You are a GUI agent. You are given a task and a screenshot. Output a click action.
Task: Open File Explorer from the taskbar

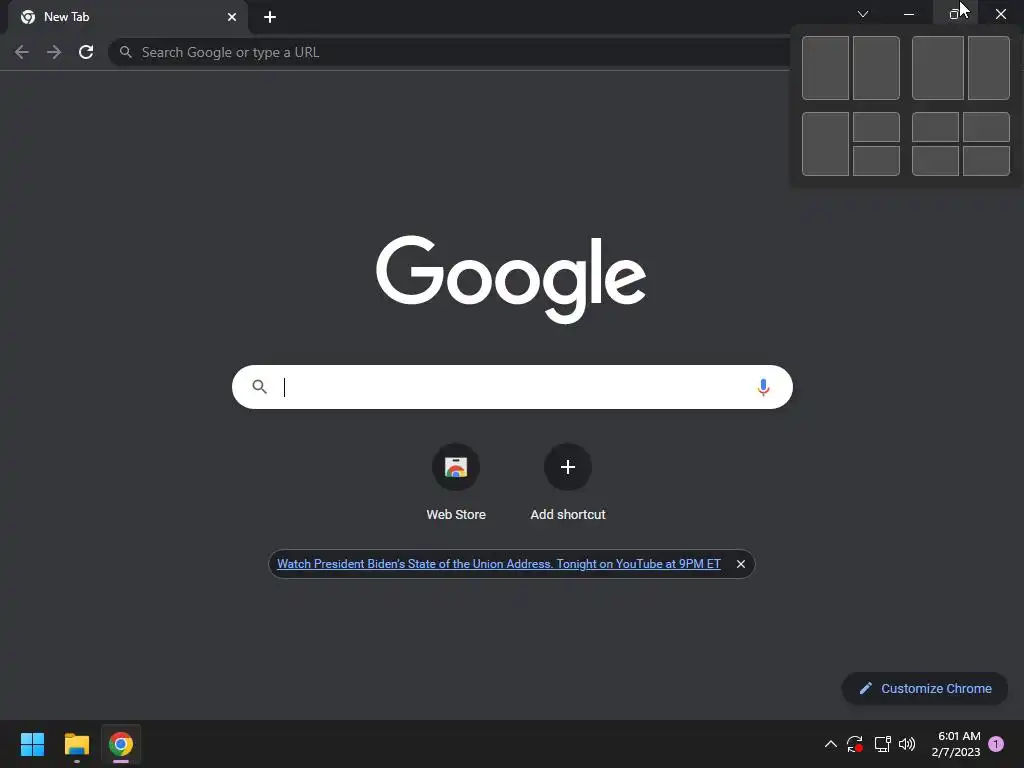click(76, 744)
